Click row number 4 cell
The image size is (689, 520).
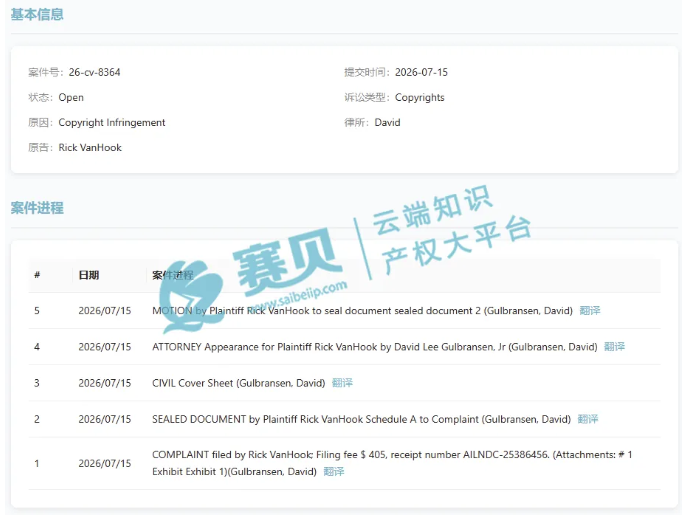point(37,347)
